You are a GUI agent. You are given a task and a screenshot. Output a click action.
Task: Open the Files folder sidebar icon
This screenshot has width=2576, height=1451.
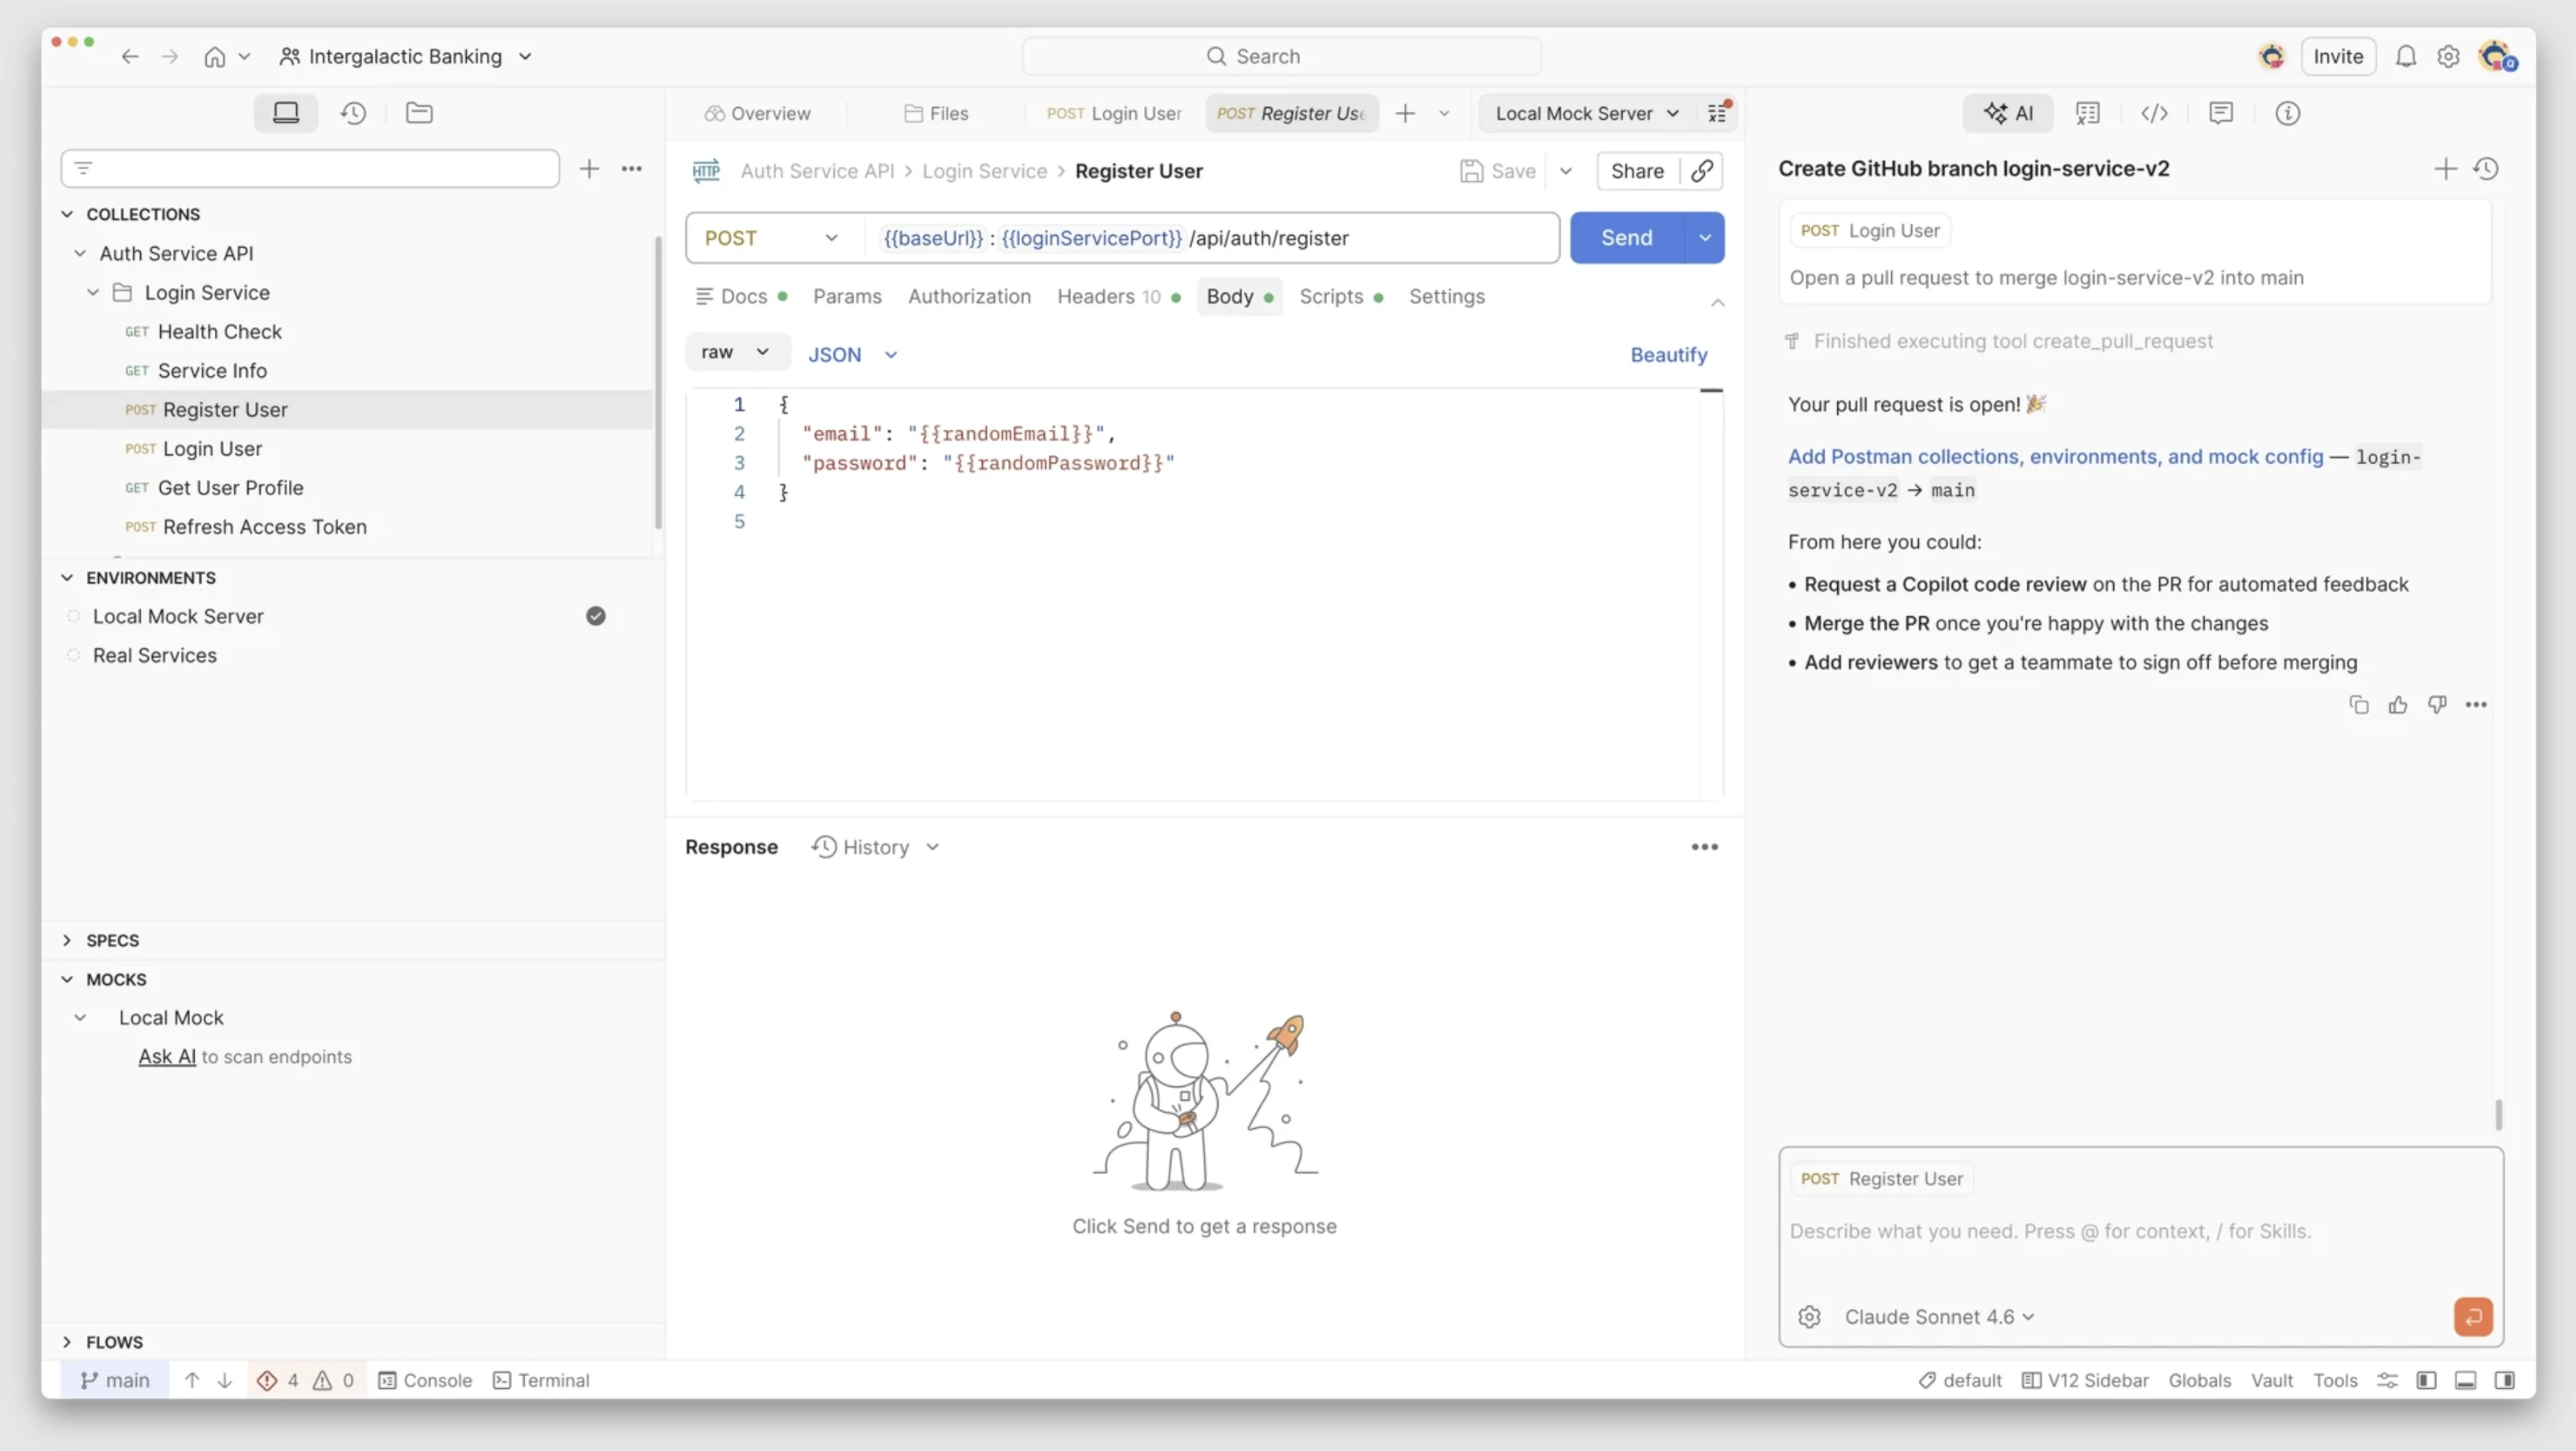419,113
